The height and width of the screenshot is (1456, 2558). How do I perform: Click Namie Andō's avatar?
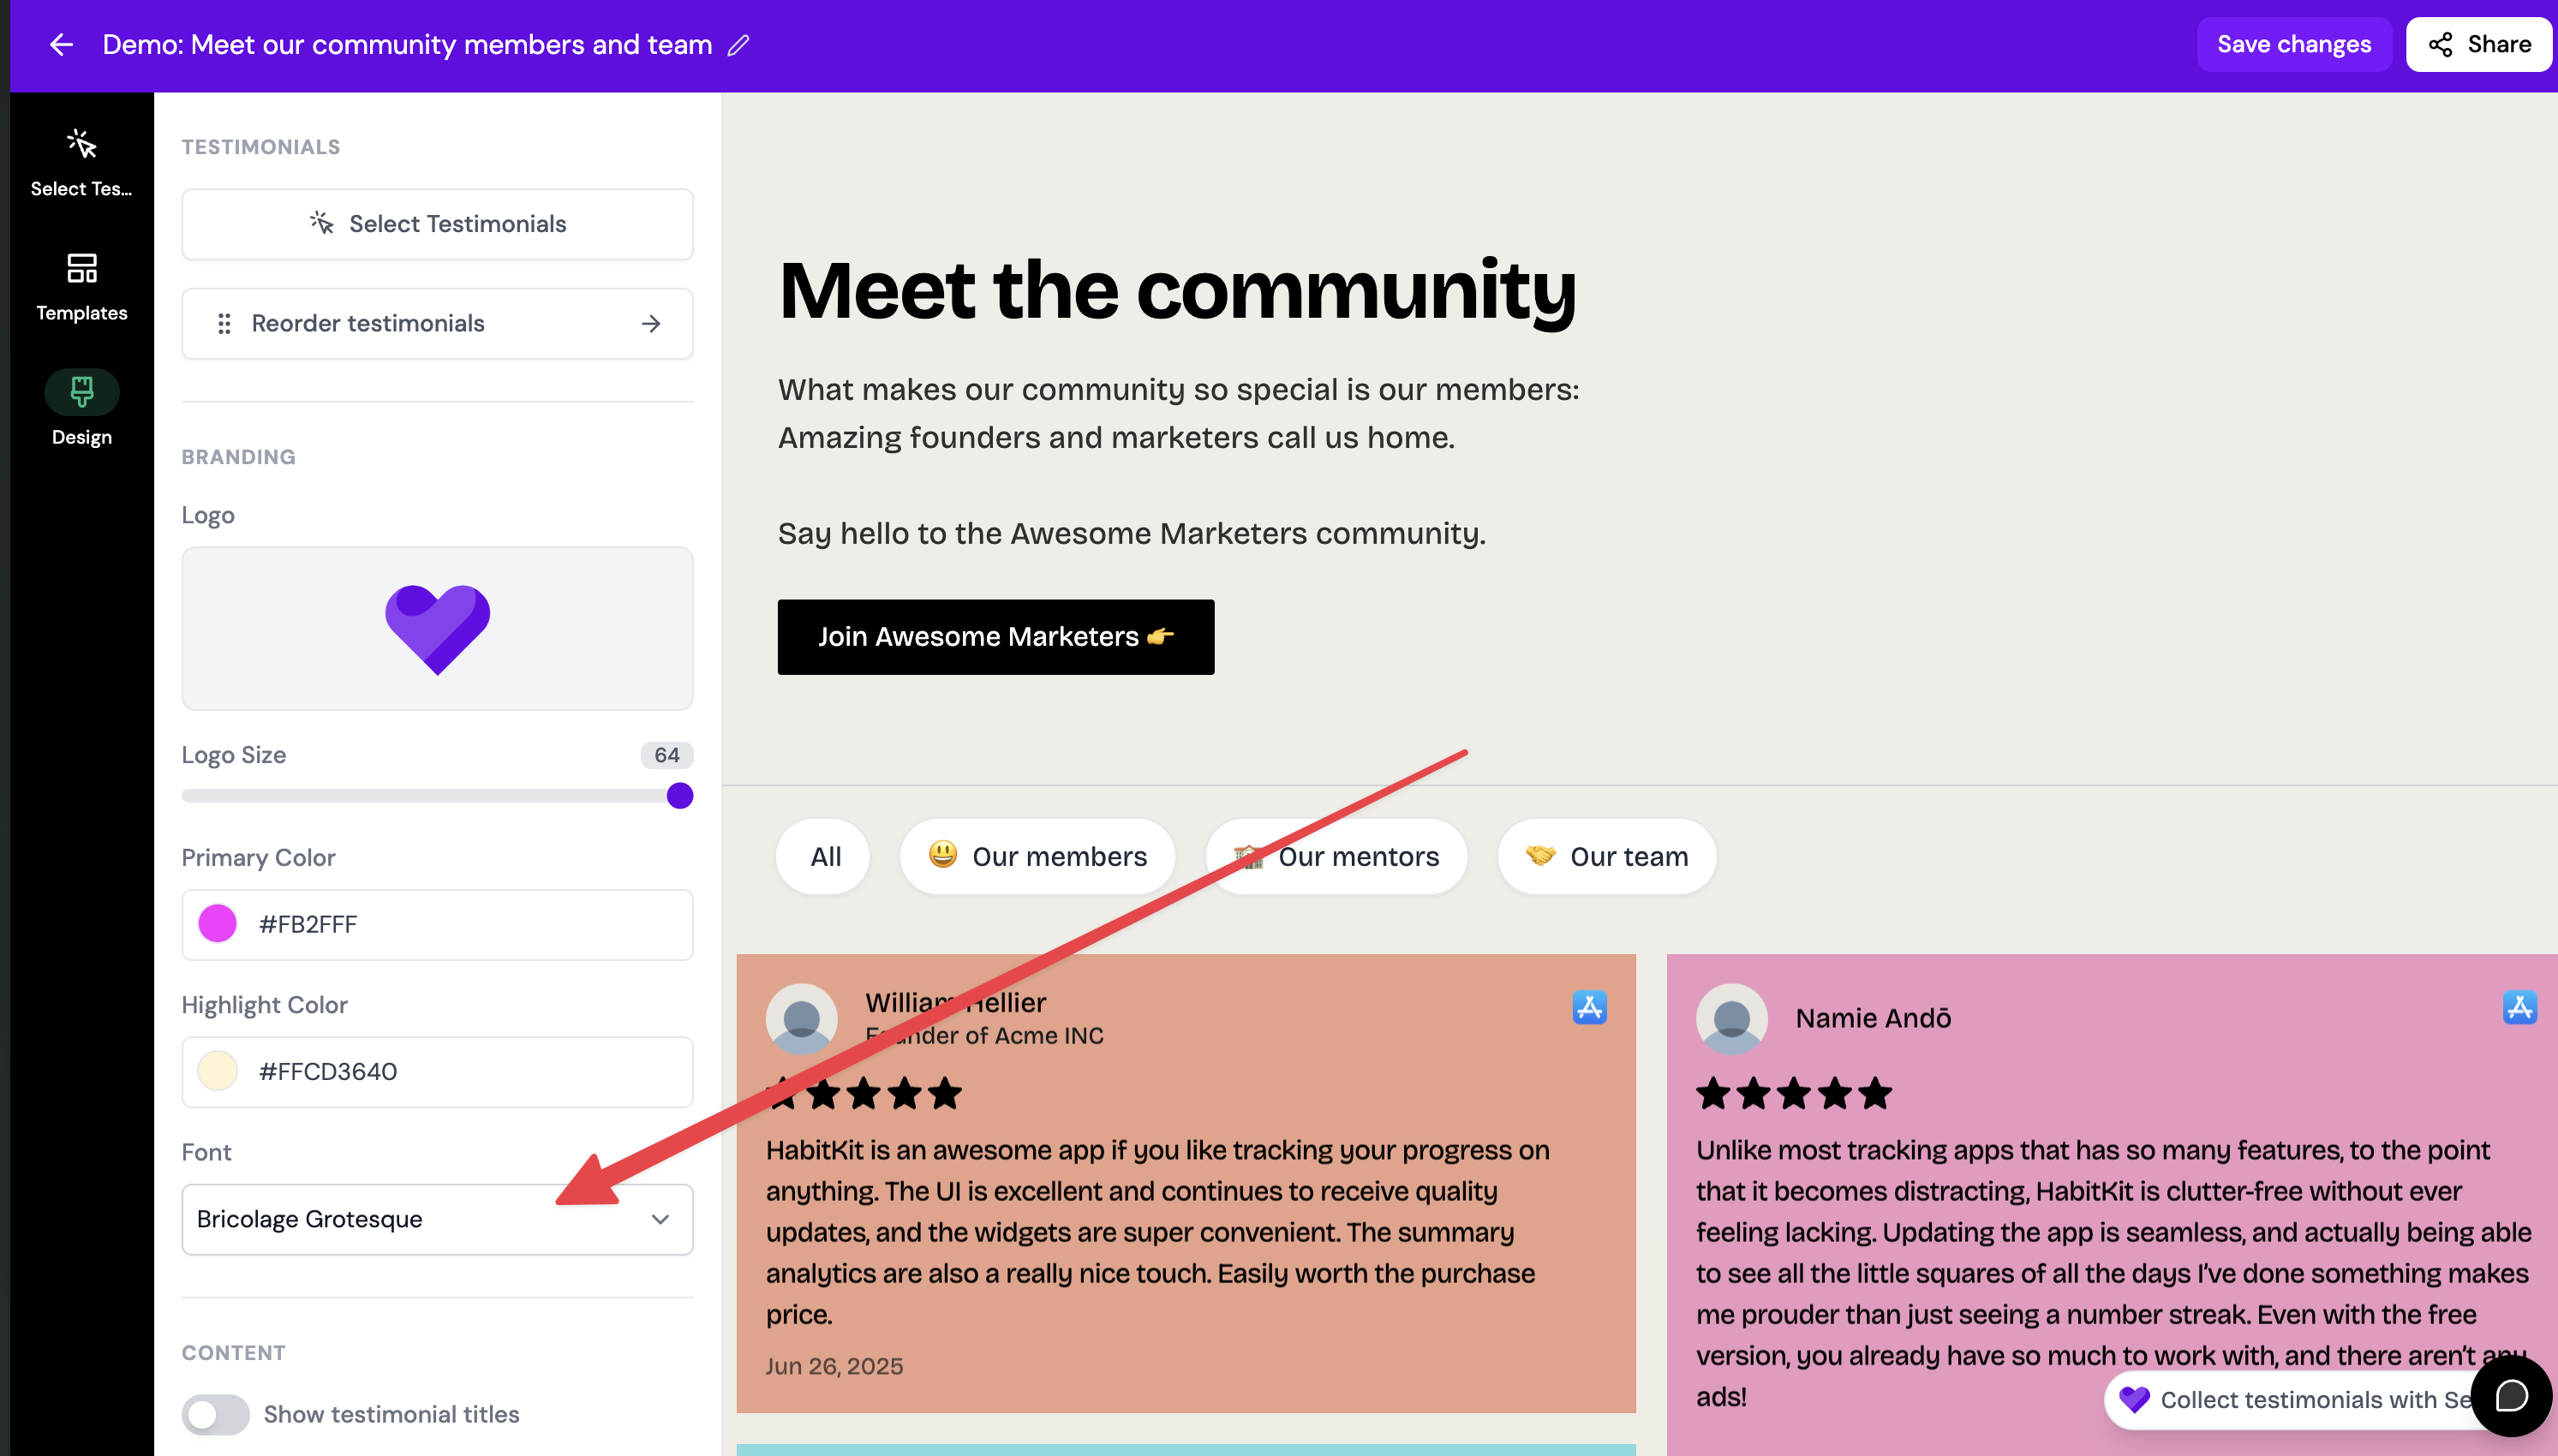coord(1731,1018)
